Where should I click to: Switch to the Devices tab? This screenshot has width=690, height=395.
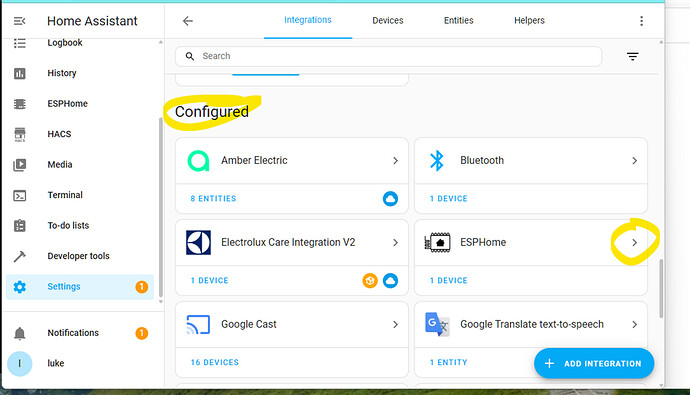tap(388, 20)
